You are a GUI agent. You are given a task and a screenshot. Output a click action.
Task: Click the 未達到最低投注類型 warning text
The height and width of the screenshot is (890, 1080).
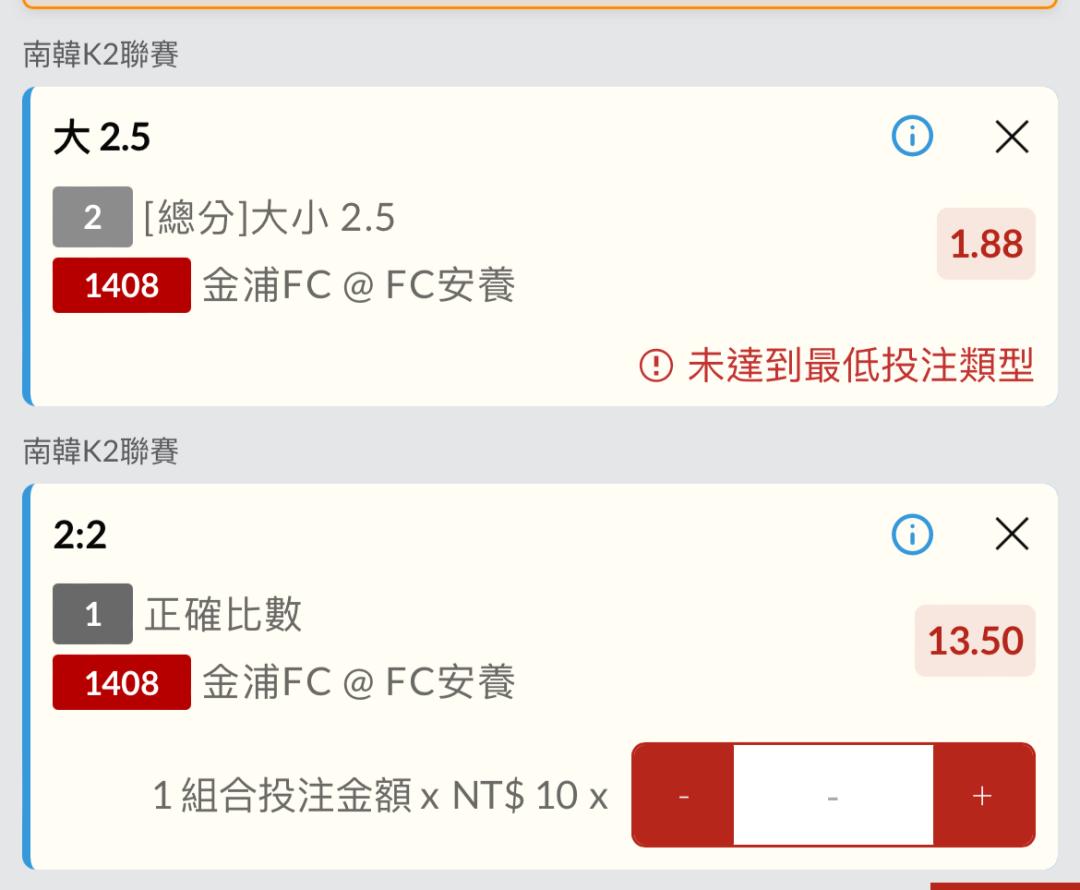point(861,365)
